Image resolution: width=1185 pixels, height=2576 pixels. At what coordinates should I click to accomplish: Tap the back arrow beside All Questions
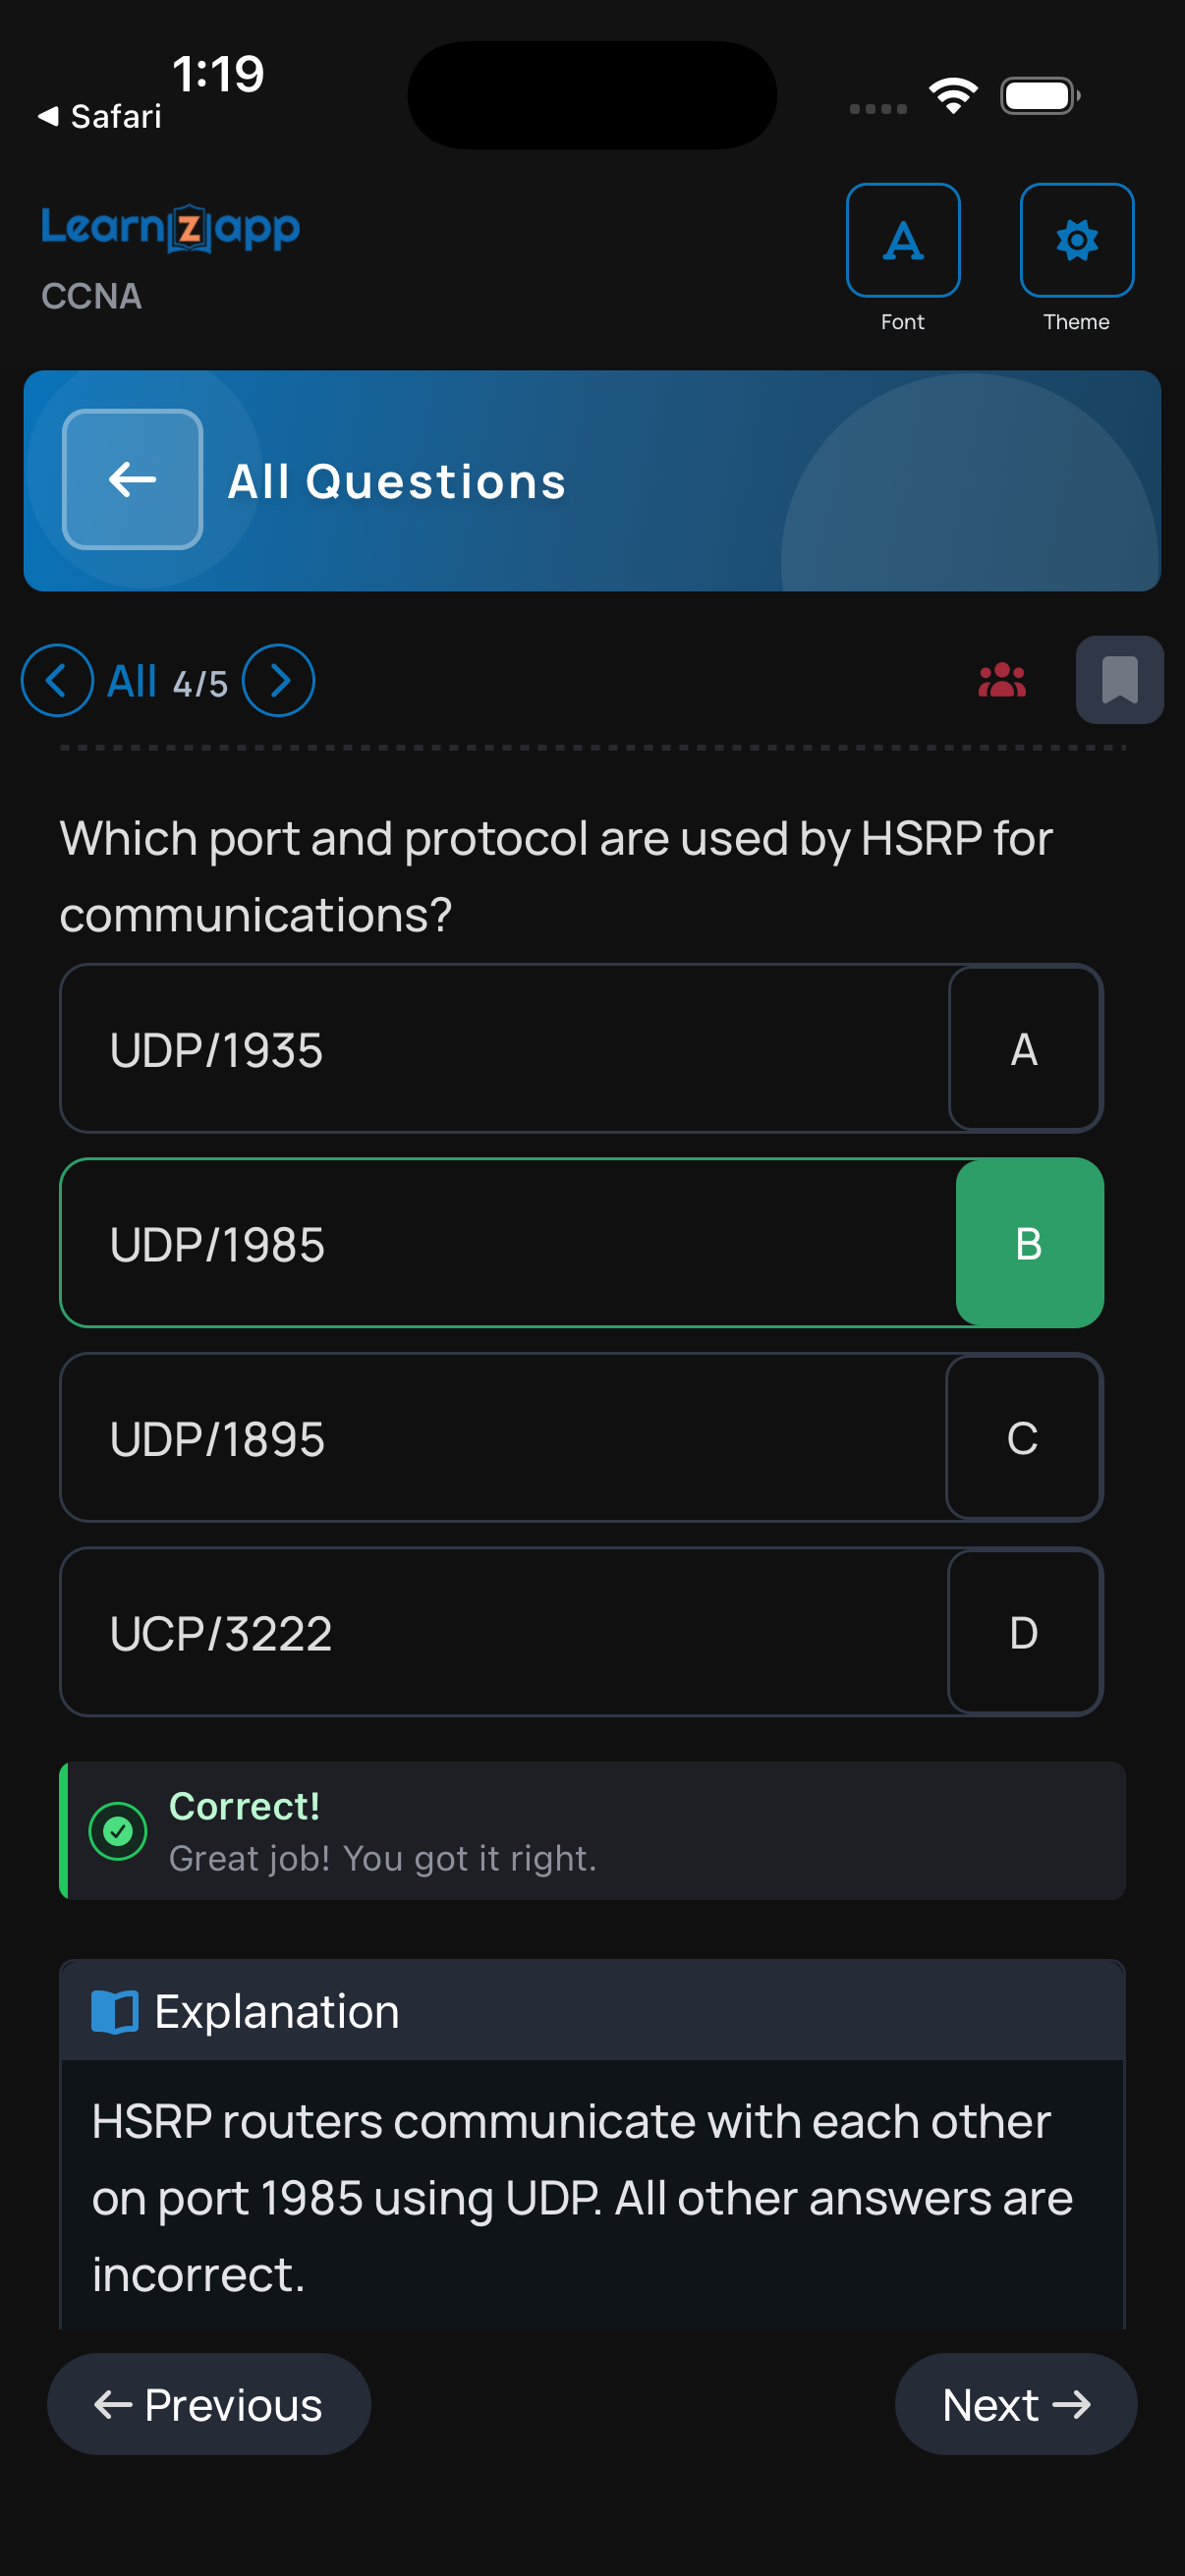(132, 480)
